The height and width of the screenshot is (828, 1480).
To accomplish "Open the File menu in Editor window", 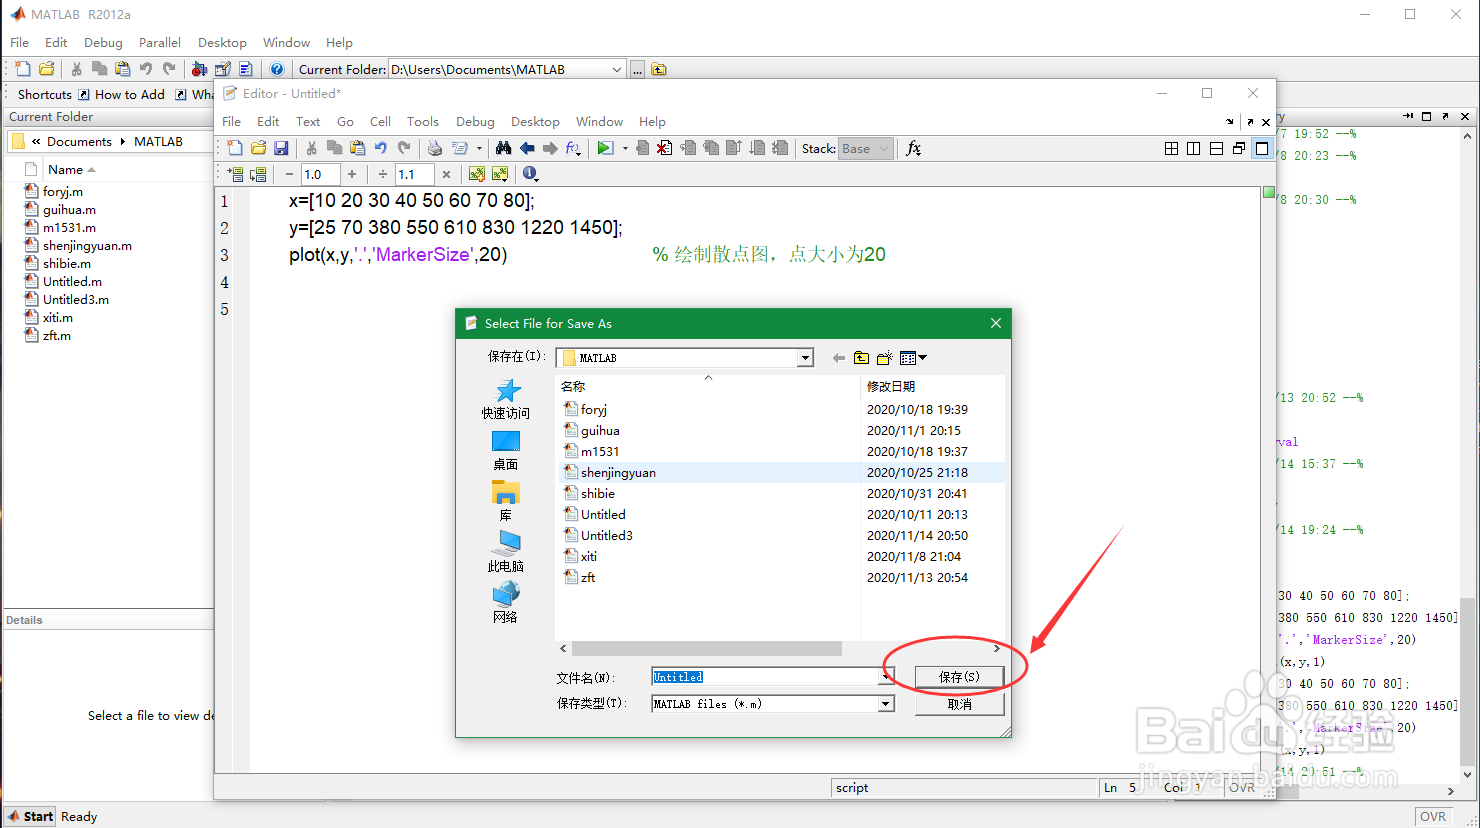I will point(231,121).
